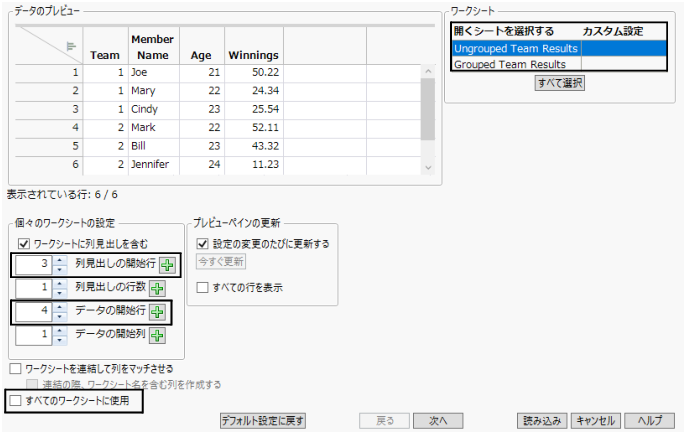Image resolution: width=686 pixels, height=434 pixels.
Task: Select the Mark cell in preview
Action: point(154,128)
